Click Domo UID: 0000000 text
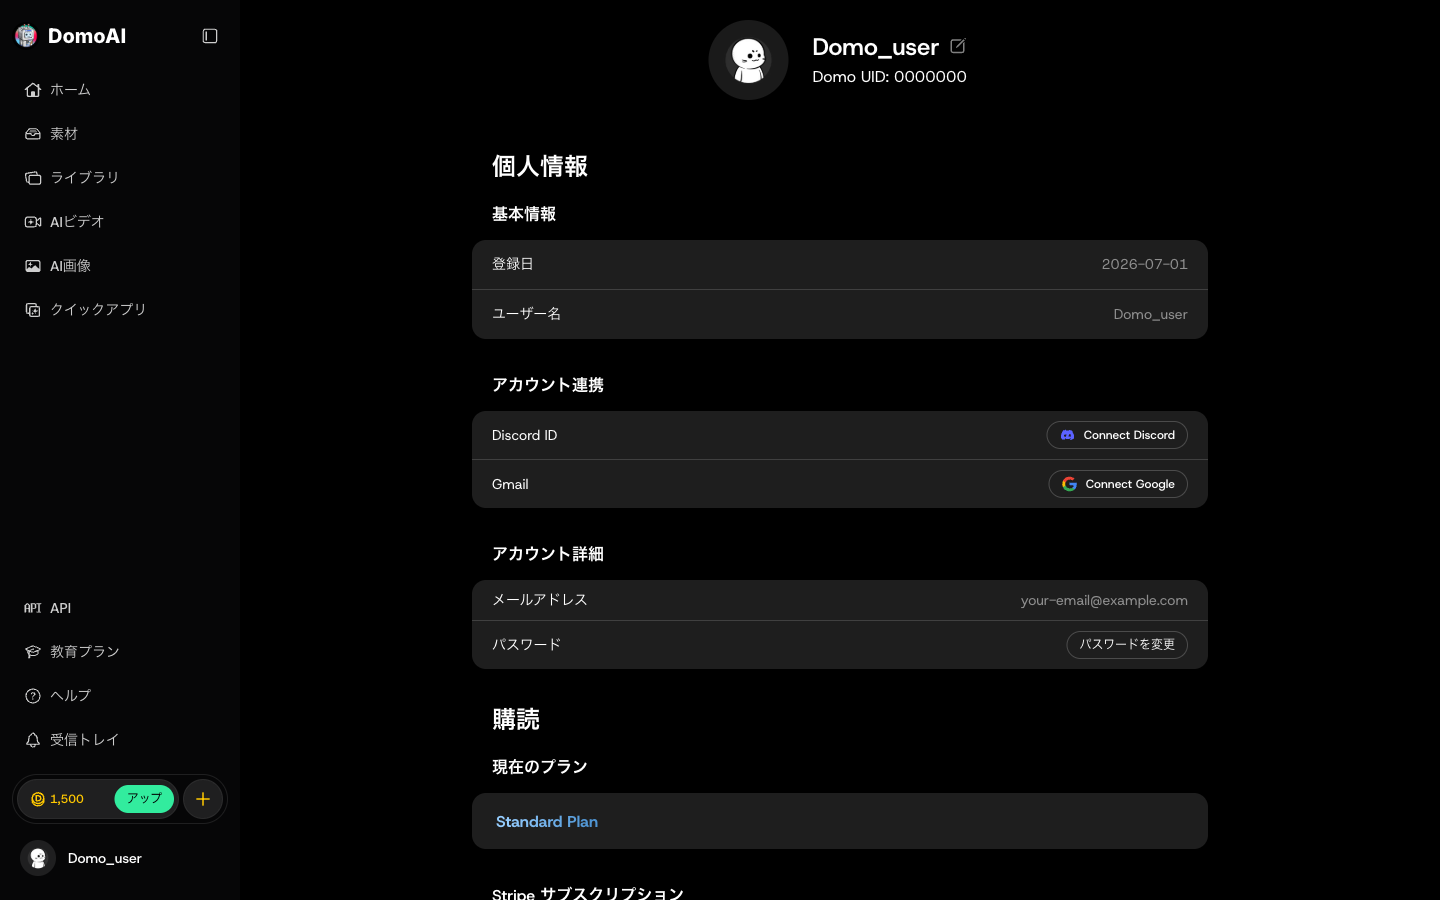The image size is (1440, 900). [x=889, y=77]
